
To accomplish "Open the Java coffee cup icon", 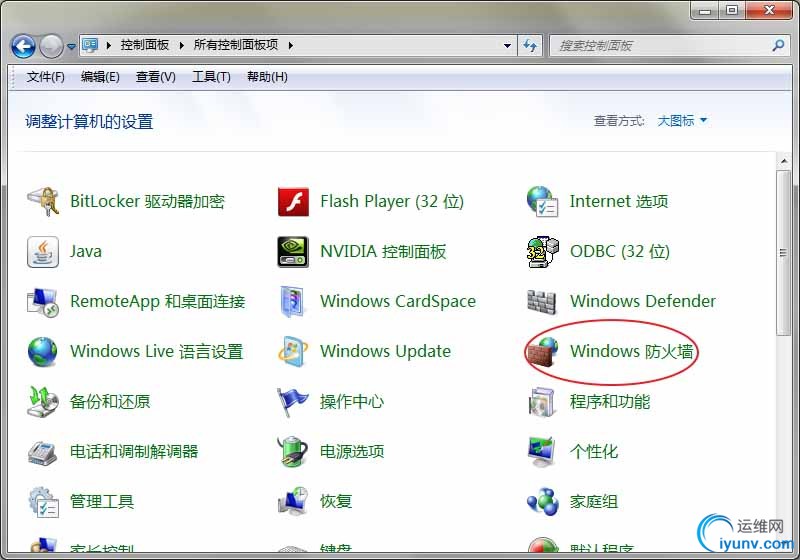I will coord(43,251).
